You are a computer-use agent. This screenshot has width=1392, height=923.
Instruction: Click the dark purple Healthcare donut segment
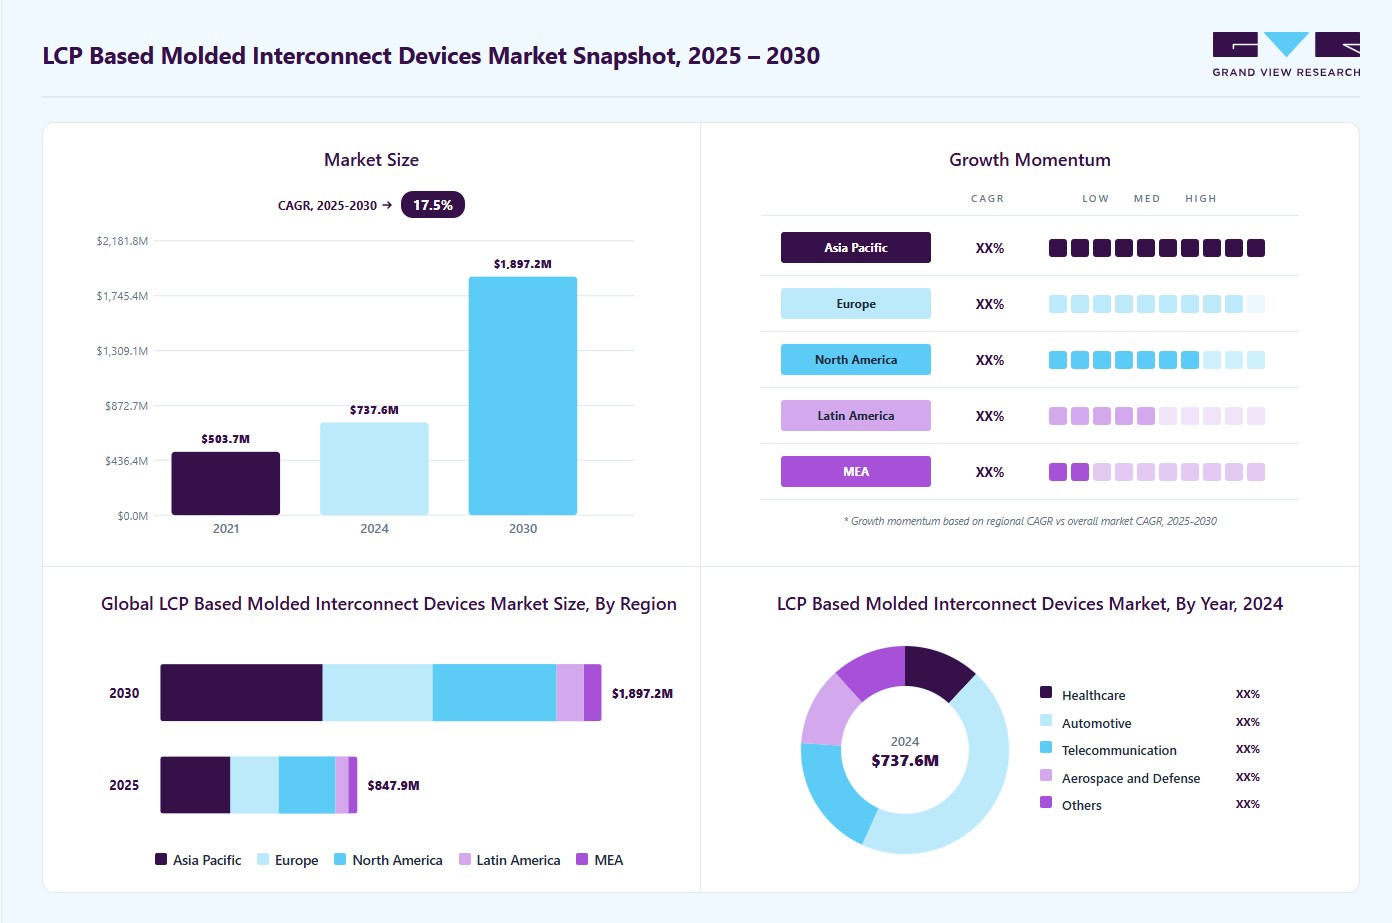pyautogui.click(x=935, y=670)
